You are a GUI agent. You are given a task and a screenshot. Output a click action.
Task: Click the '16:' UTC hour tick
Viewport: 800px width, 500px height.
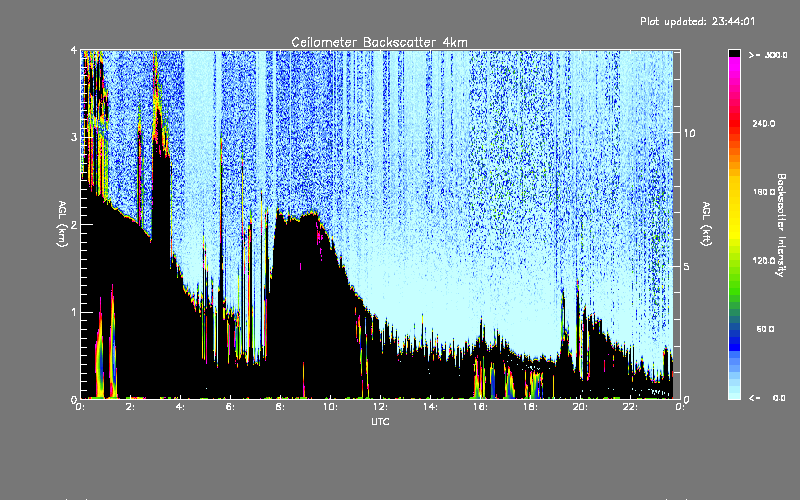(x=481, y=407)
